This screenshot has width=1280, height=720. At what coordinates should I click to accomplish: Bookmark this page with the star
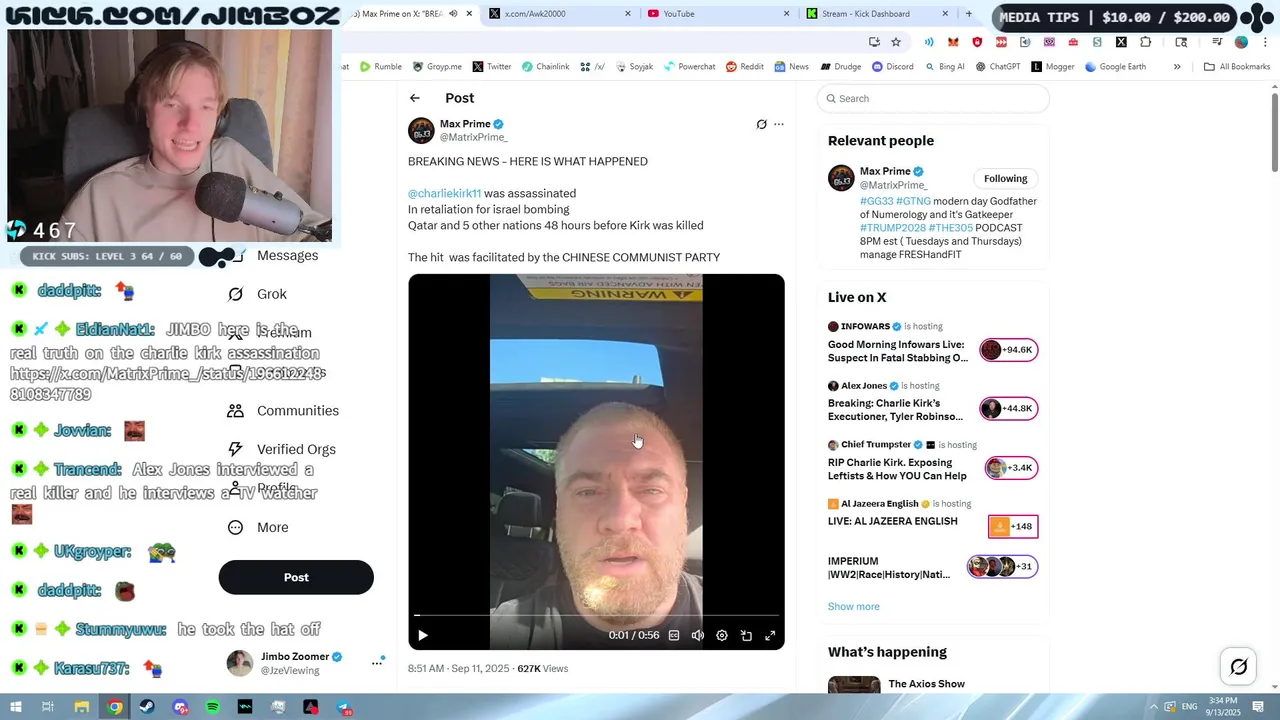[896, 42]
